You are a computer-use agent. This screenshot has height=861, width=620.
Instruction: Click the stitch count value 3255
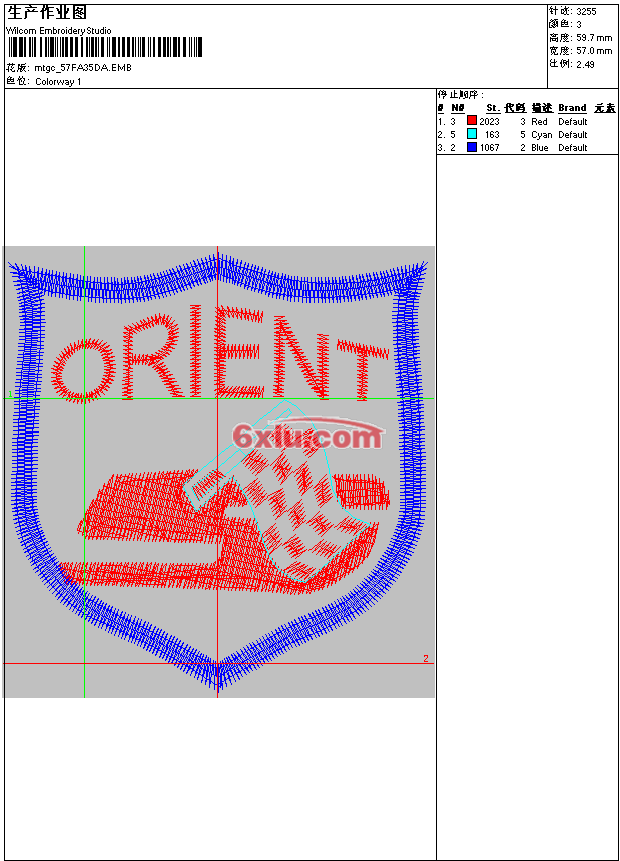click(x=586, y=12)
